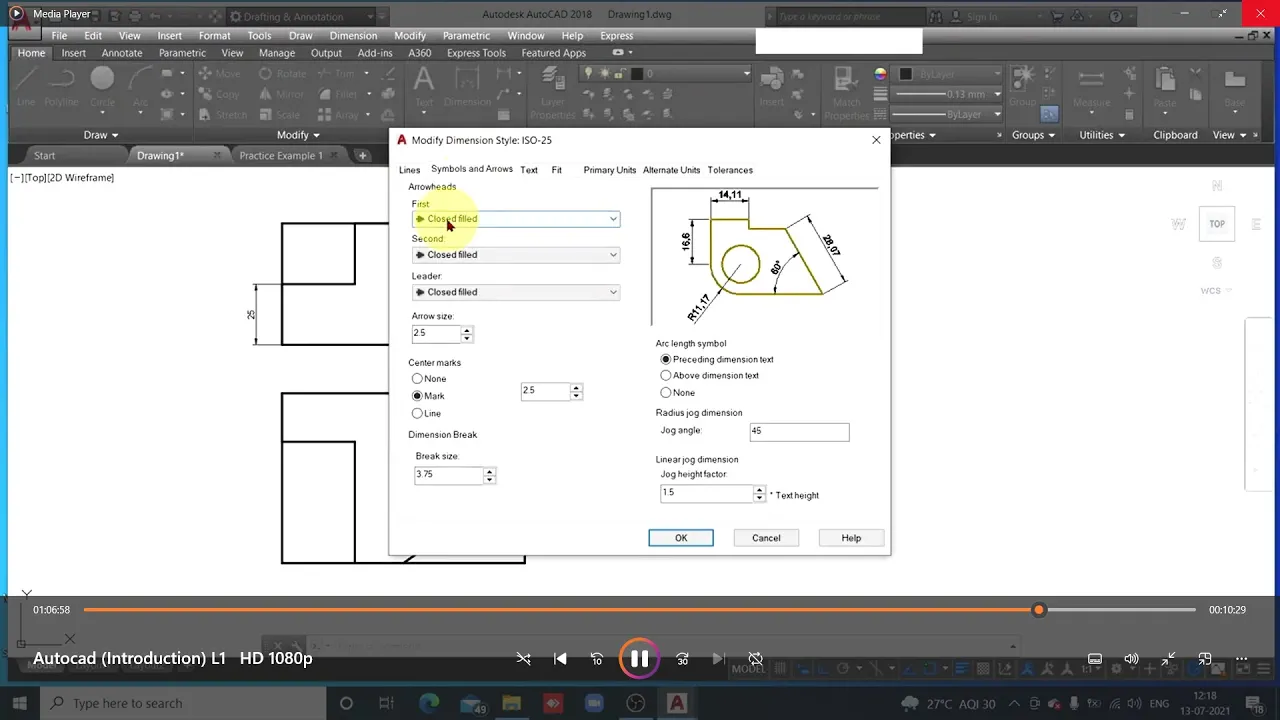Go to previous track in media player
Viewport: 1280px width, 720px height.
(x=560, y=659)
